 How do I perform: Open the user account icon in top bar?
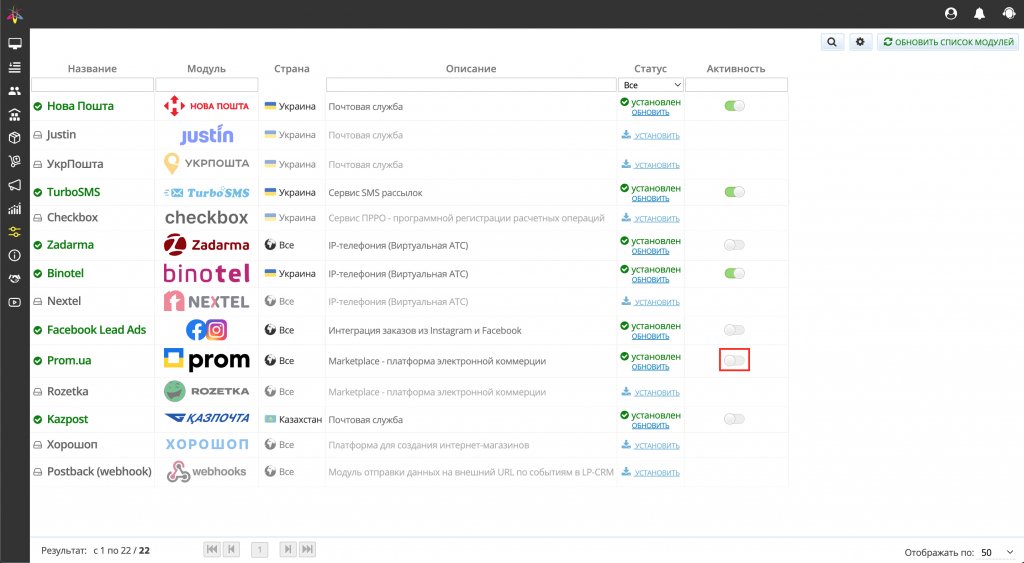coord(951,14)
